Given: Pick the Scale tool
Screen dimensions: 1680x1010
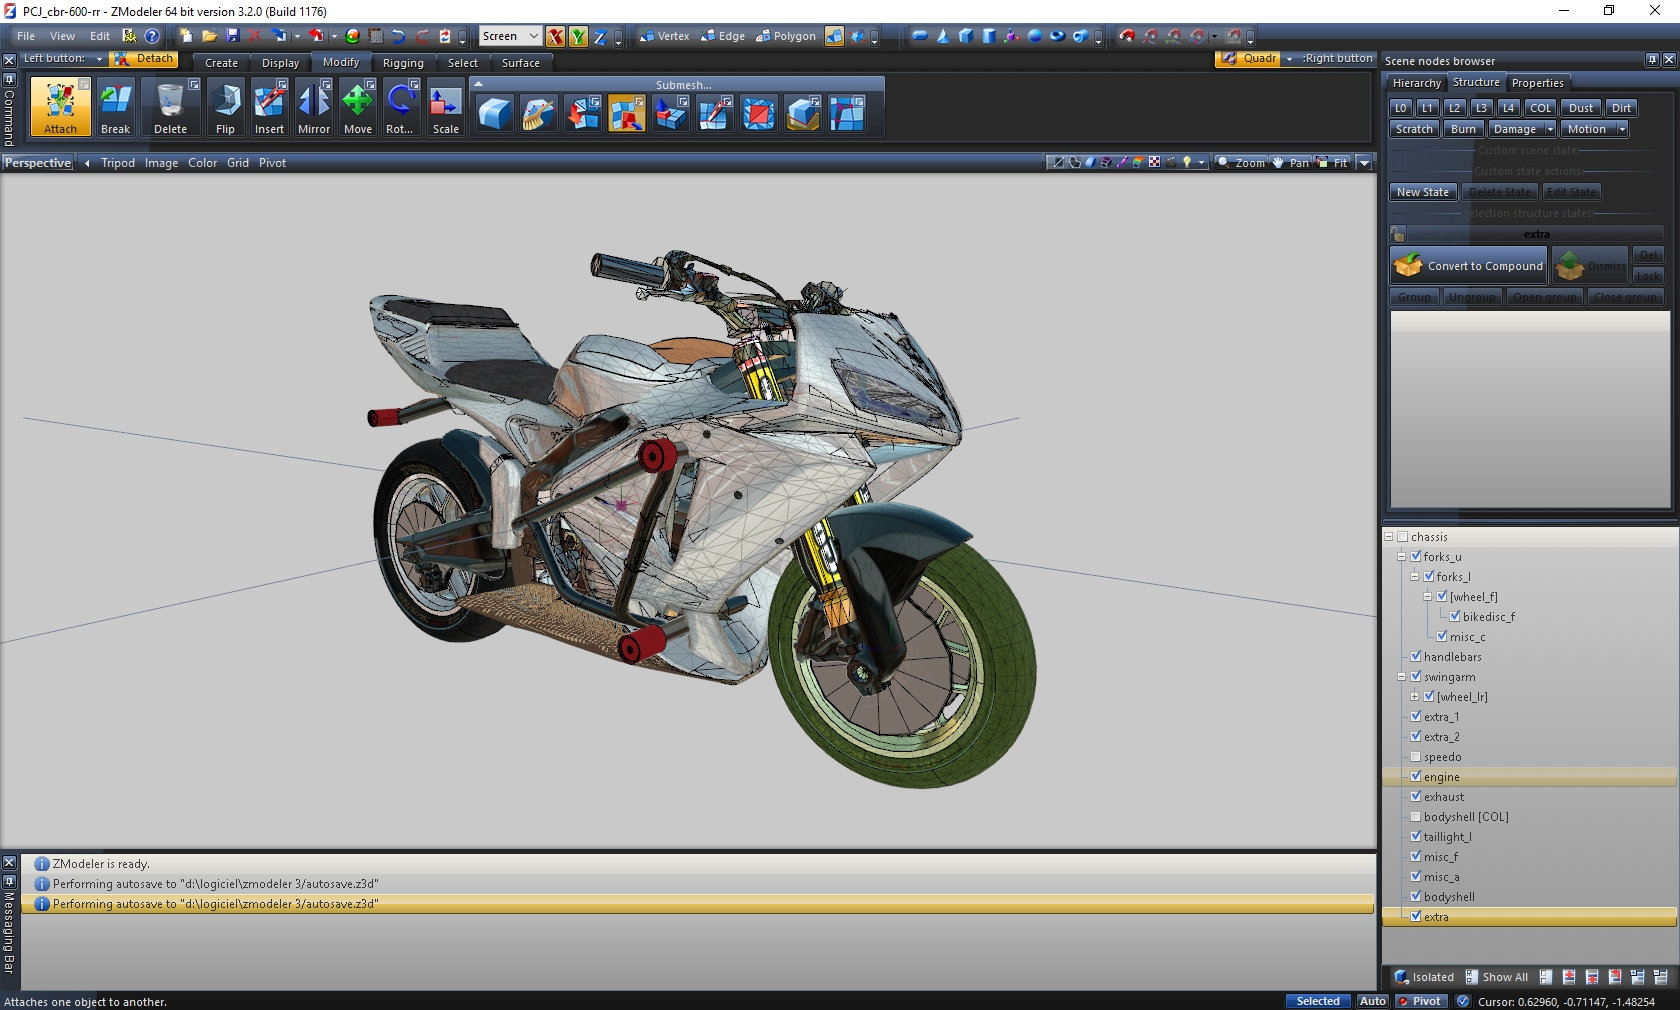Looking at the screenshot, I should (445, 106).
